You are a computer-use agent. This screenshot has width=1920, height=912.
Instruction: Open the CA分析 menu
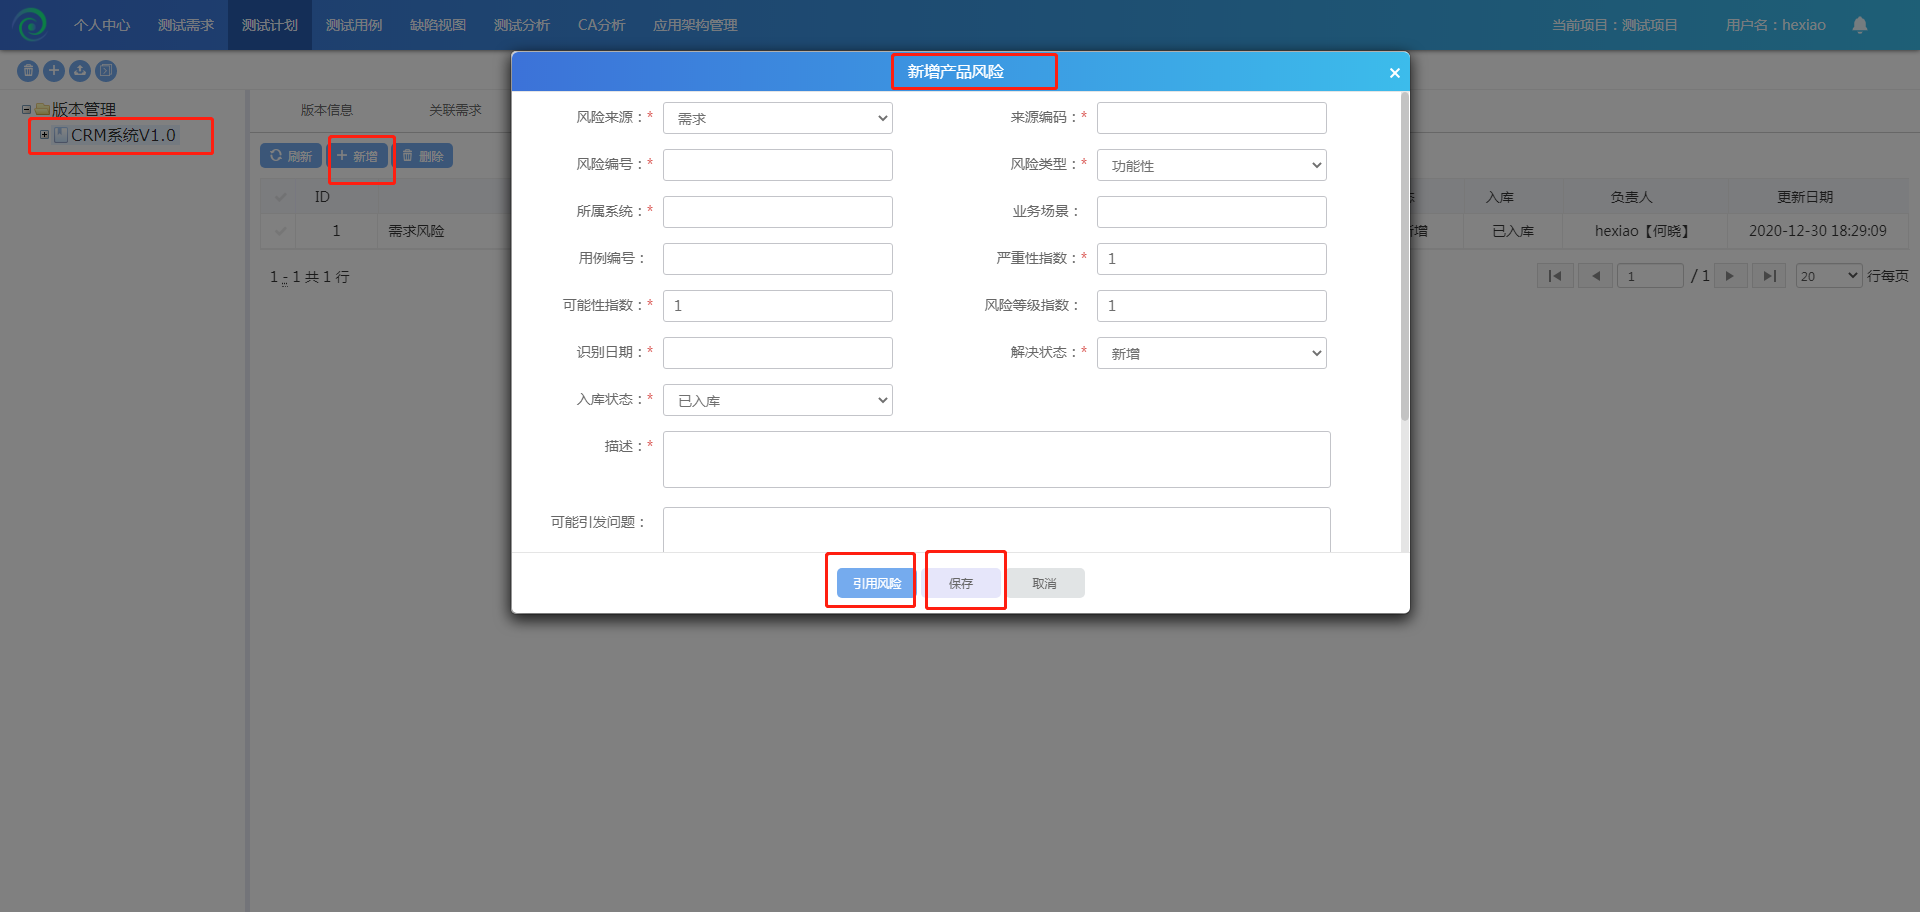click(601, 25)
